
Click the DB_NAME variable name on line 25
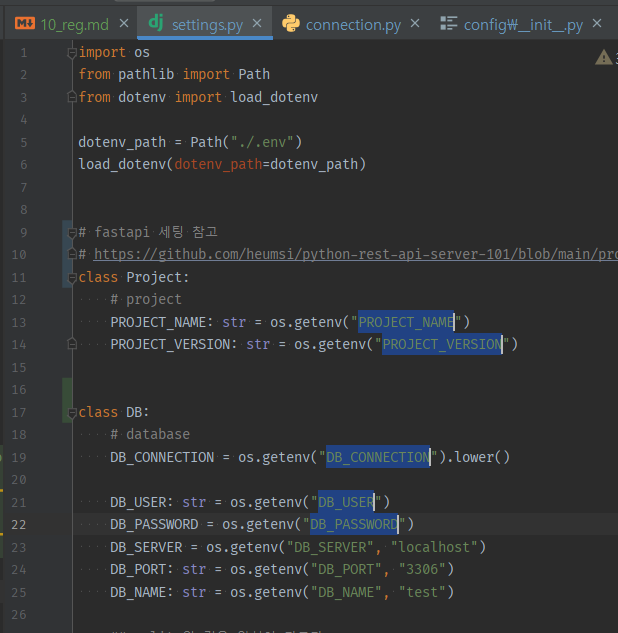click(138, 592)
